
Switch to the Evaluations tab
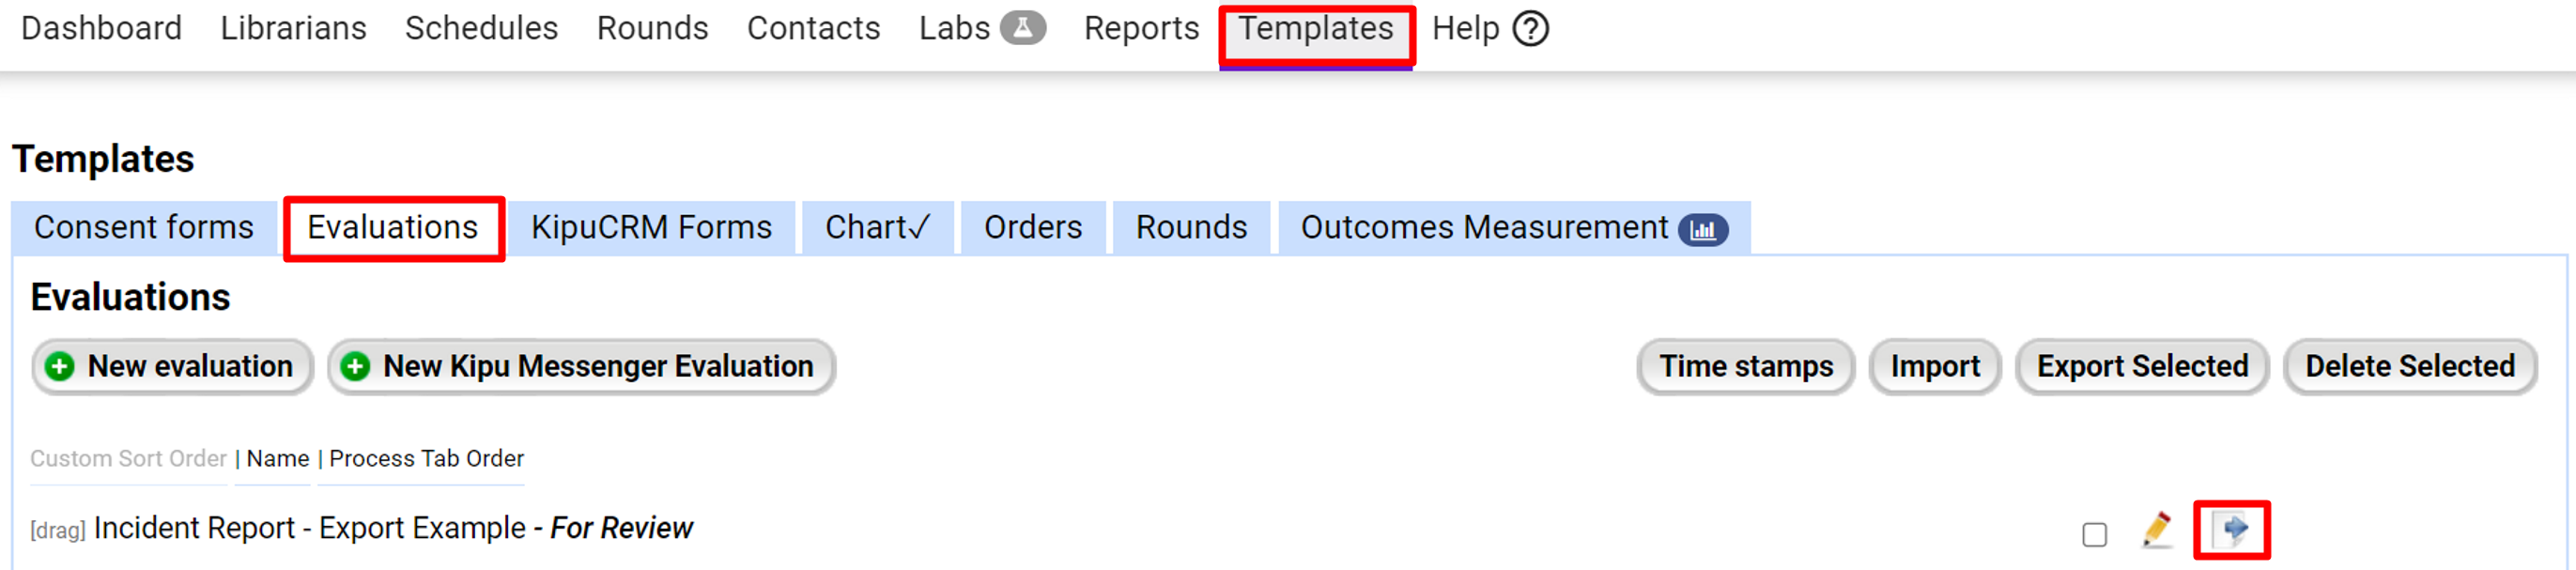(393, 228)
